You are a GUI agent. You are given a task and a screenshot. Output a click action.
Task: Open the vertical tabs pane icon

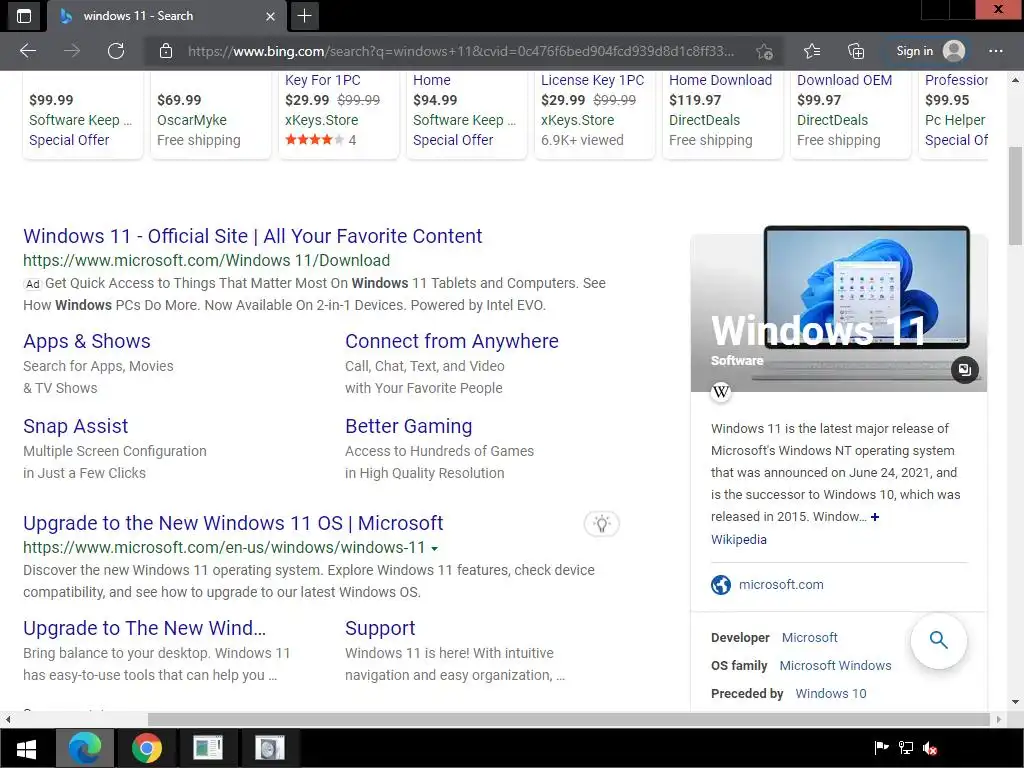[x=24, y=16]
